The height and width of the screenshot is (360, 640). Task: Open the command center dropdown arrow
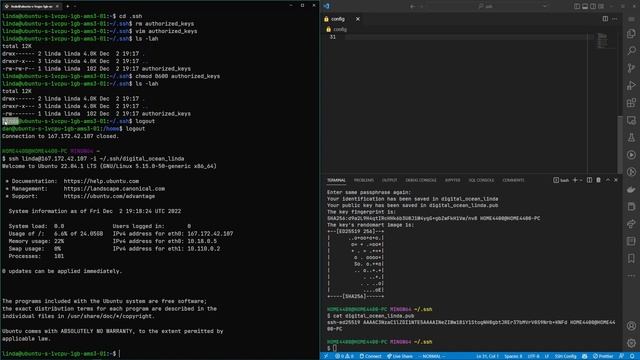click(x=544, y=6)
